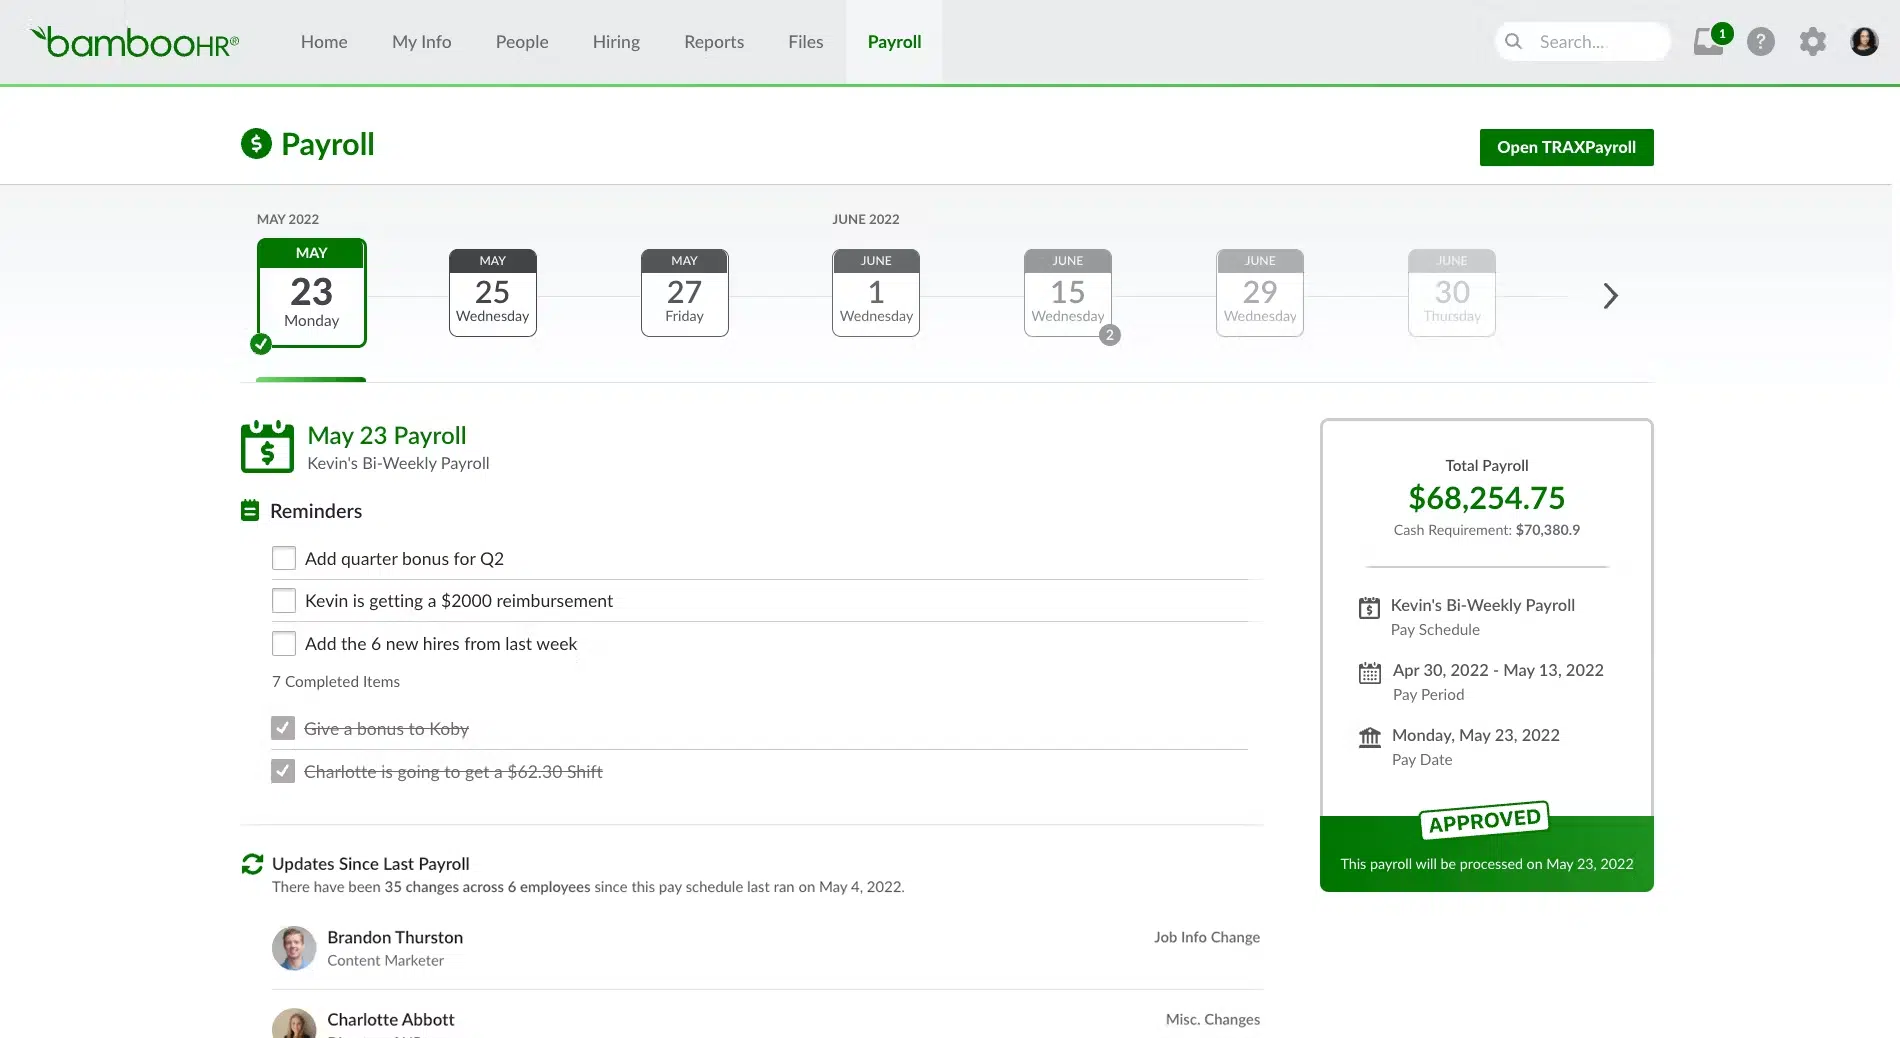This screenshot has width=1900, height=1038.
Task: Show next pay dates with right chevron
Action: pos(1610,296)
